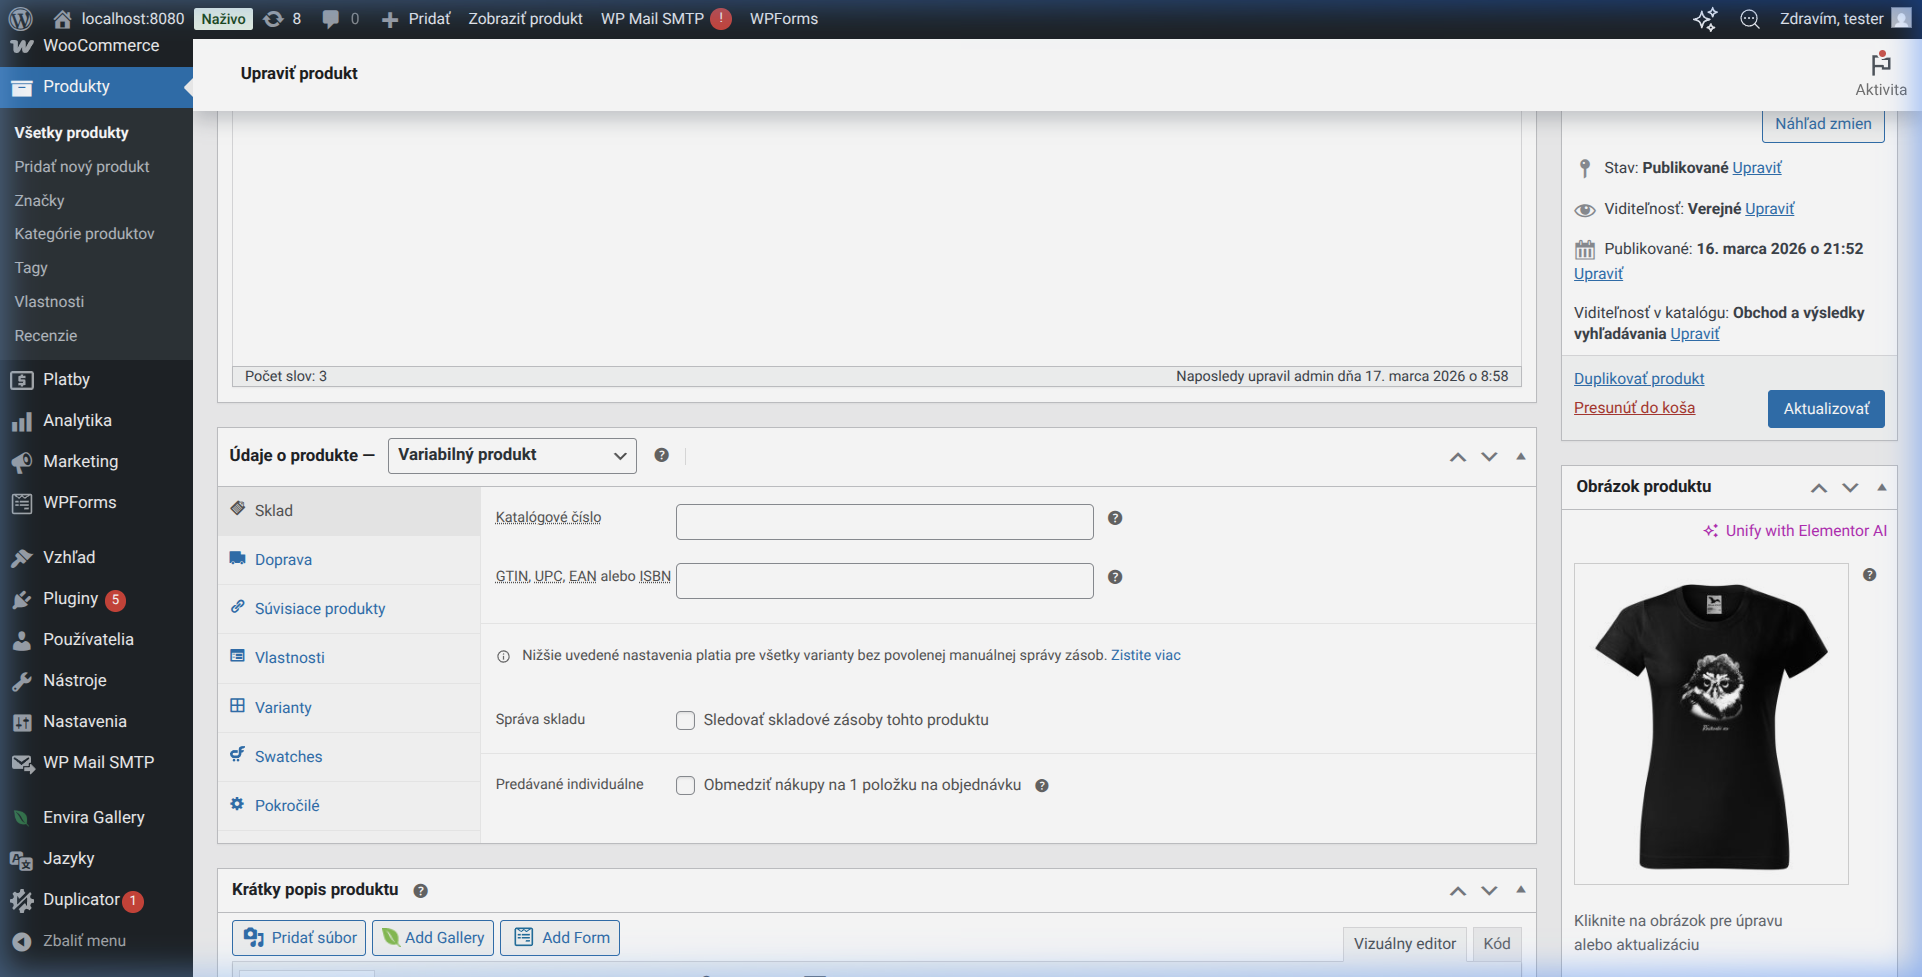
Task: Open the Variabilný produkt type dropdown
Action: (512, 455)
